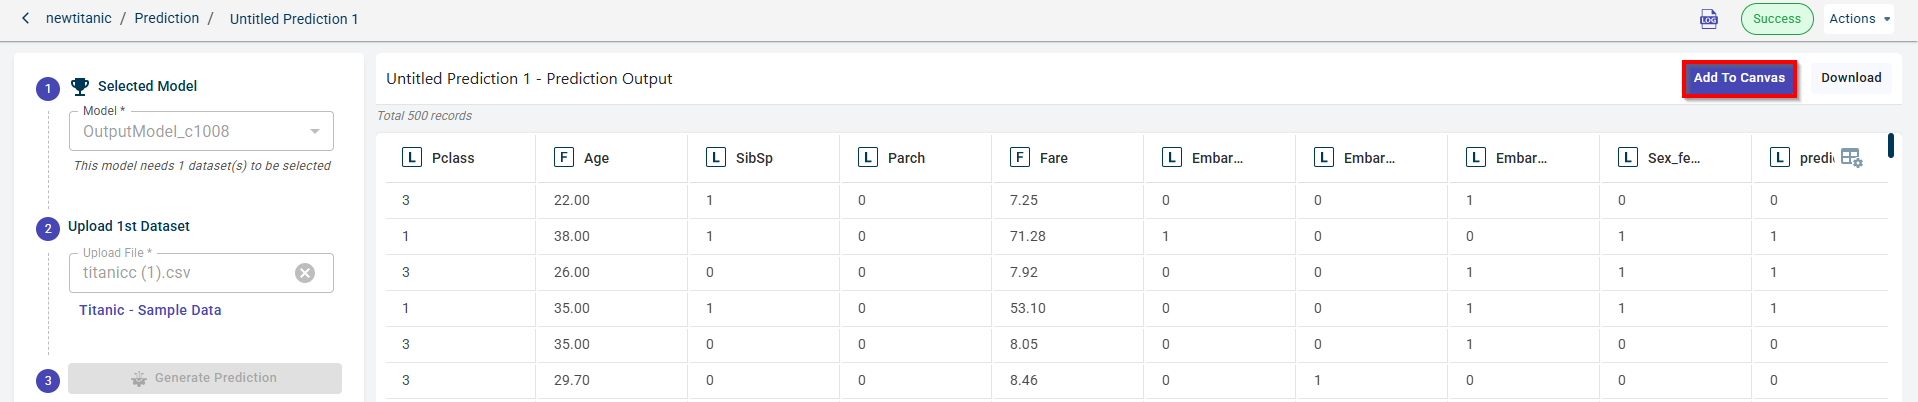
Task: Navigate to Prediction breadcrumb
Action: click(x=167, y=19)
